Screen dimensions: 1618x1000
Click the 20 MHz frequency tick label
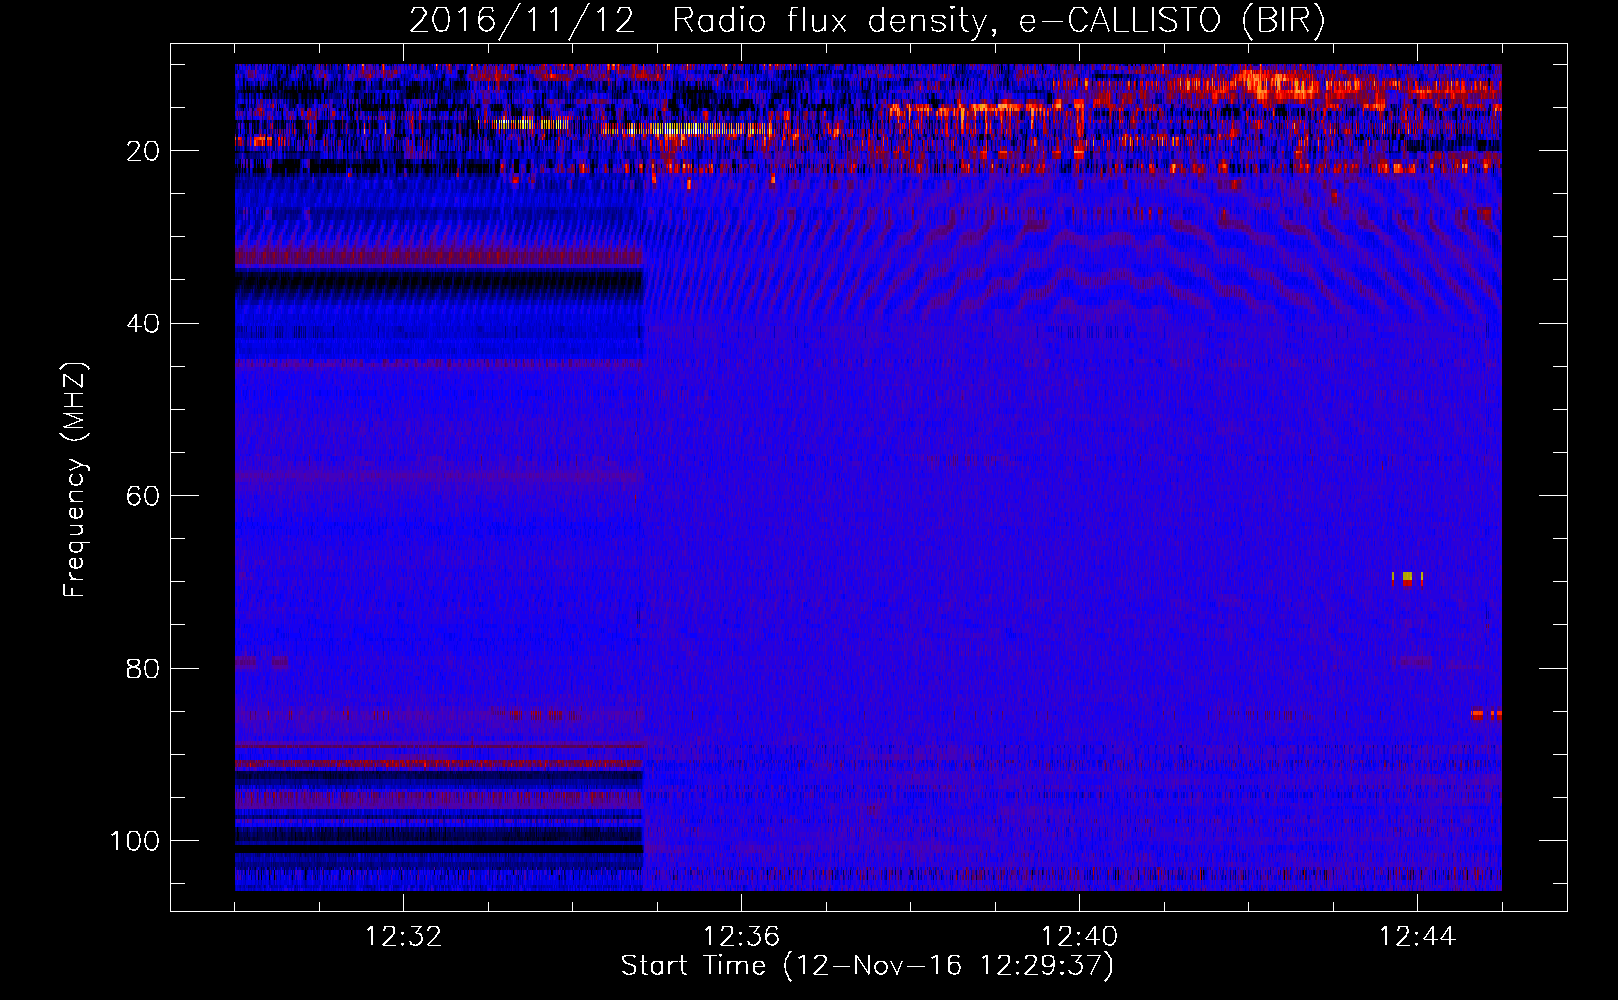pyautogui.click(x=143, y=151)
